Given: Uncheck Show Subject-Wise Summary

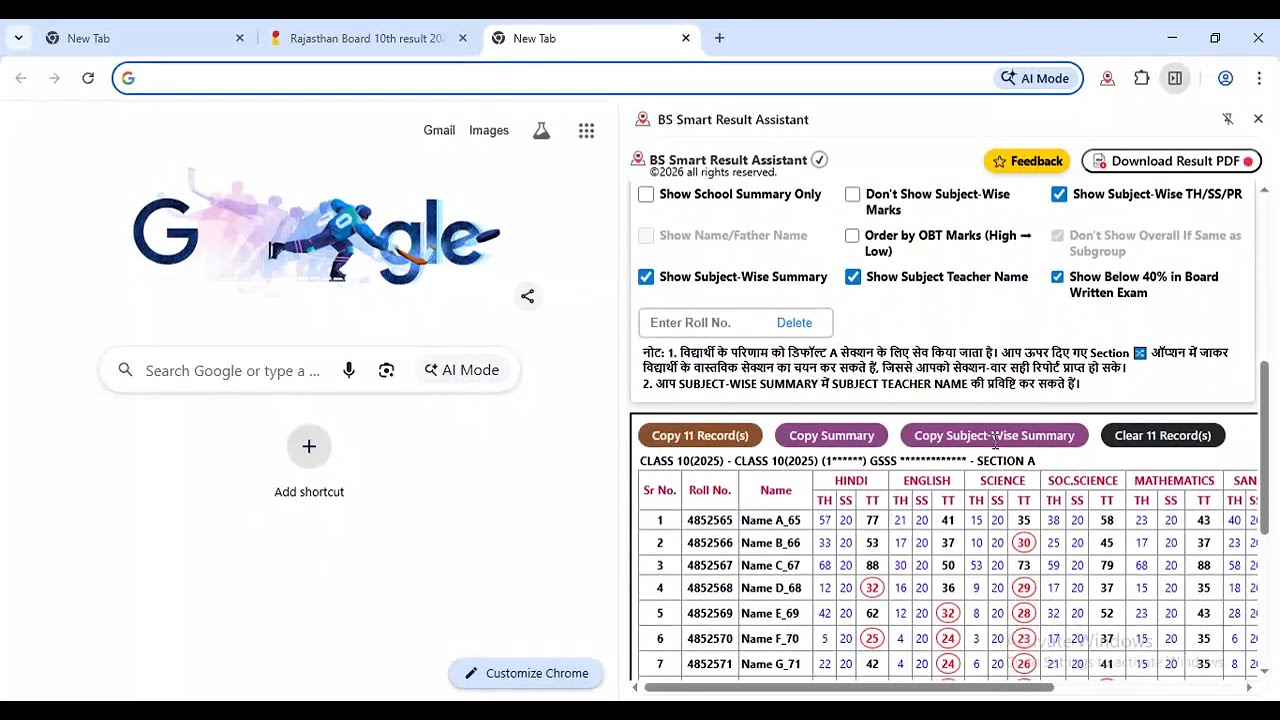Looking at the screenshot, I should 646,277.
